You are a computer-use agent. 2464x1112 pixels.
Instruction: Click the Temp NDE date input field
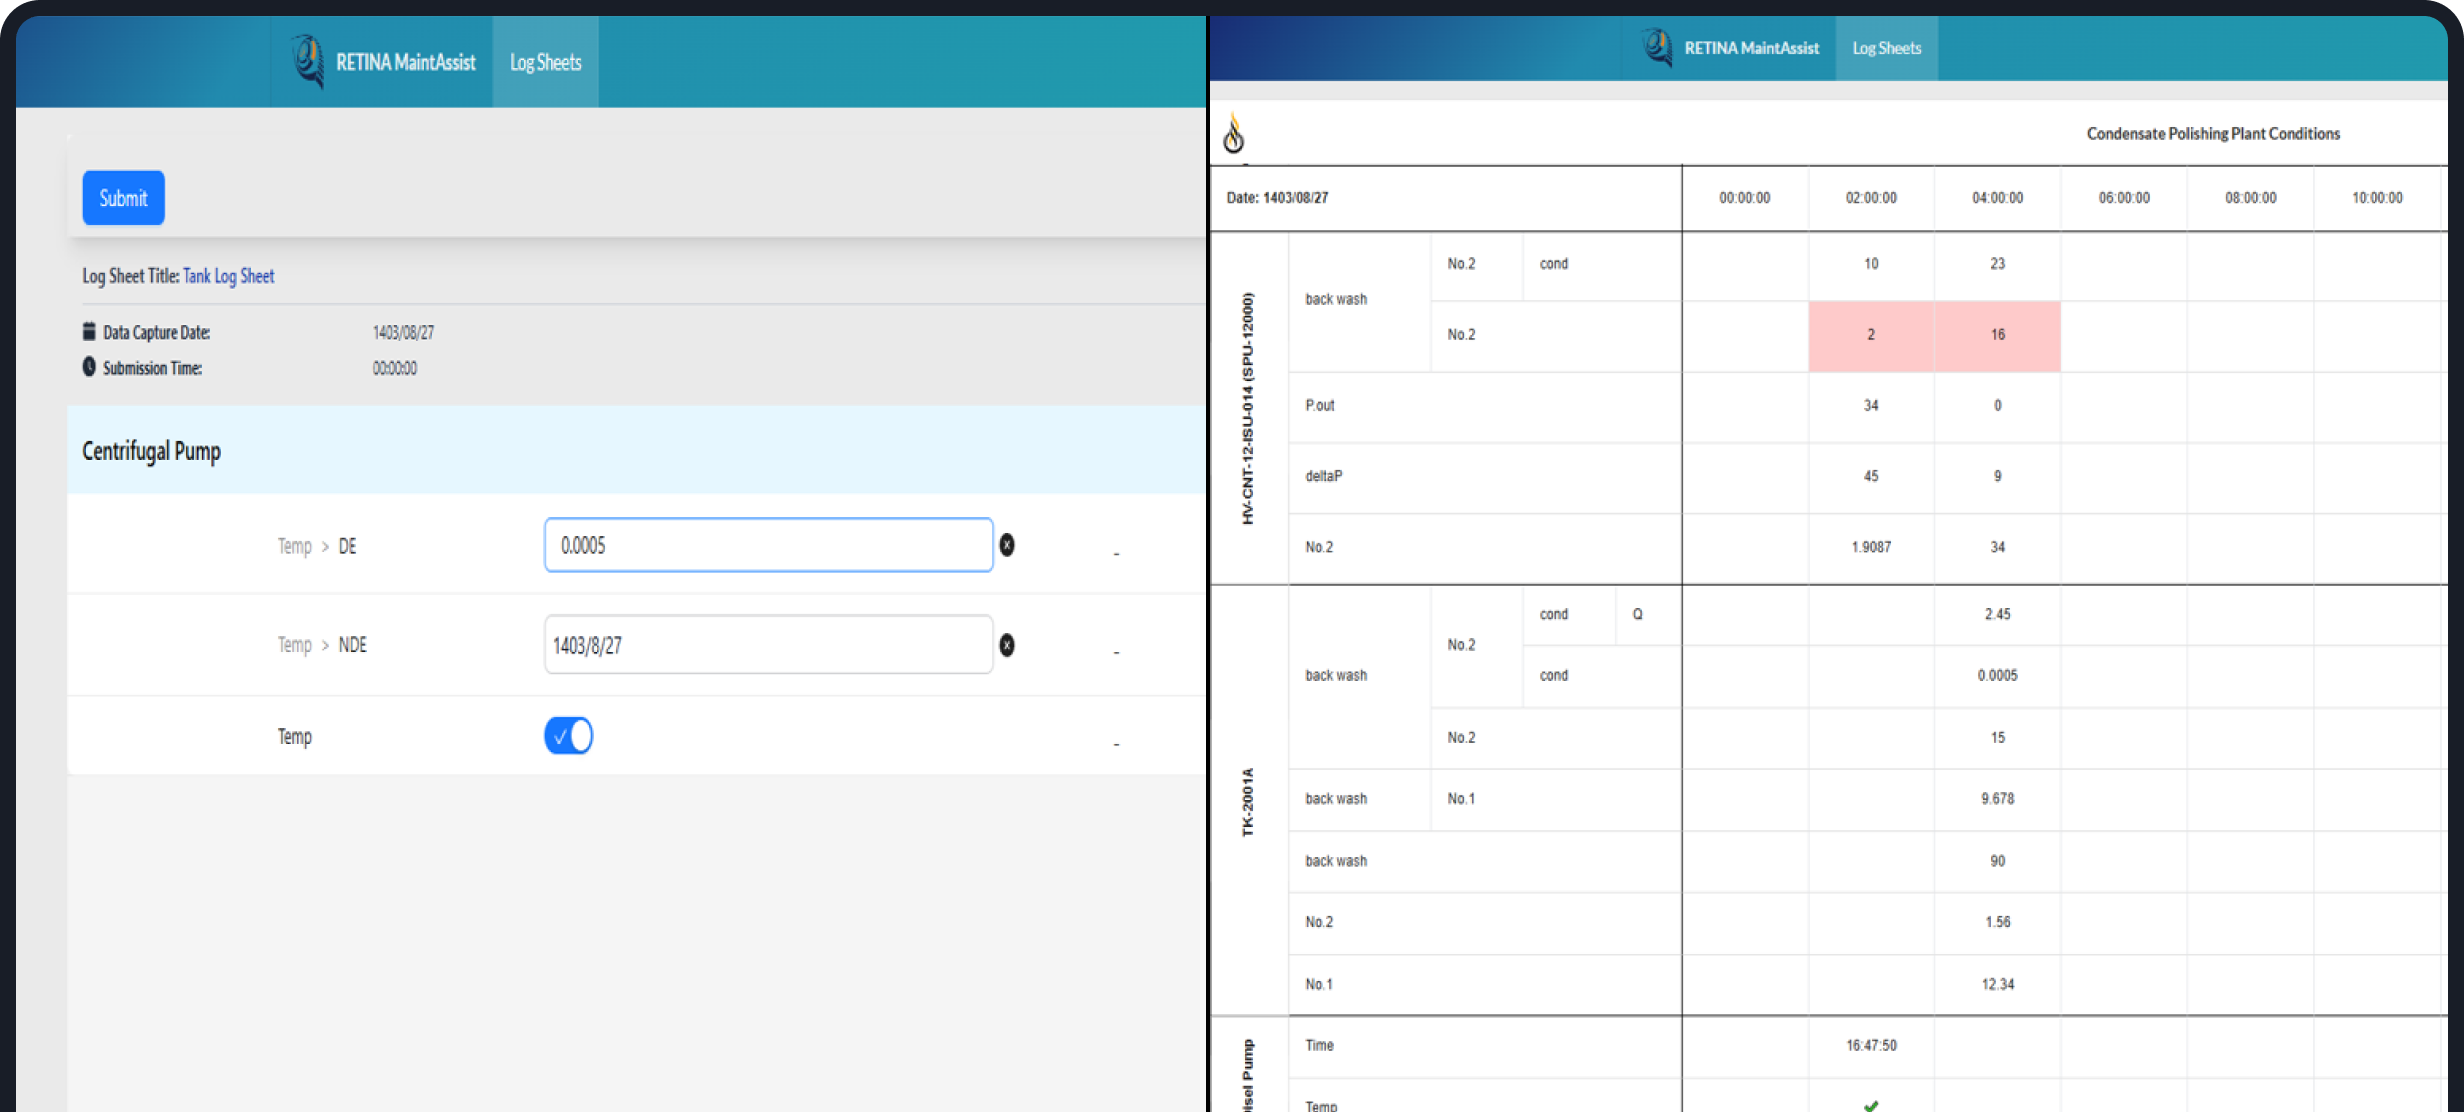[x=767, y=645]
